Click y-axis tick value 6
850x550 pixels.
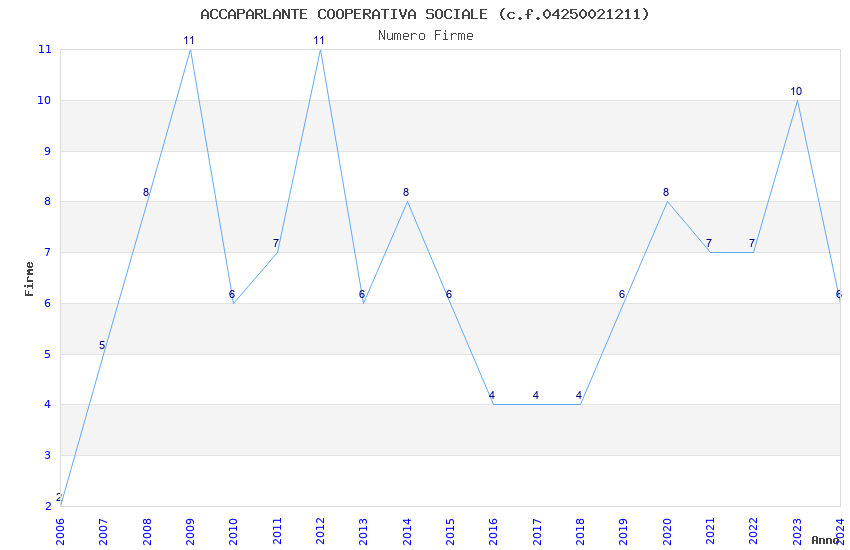48,303
